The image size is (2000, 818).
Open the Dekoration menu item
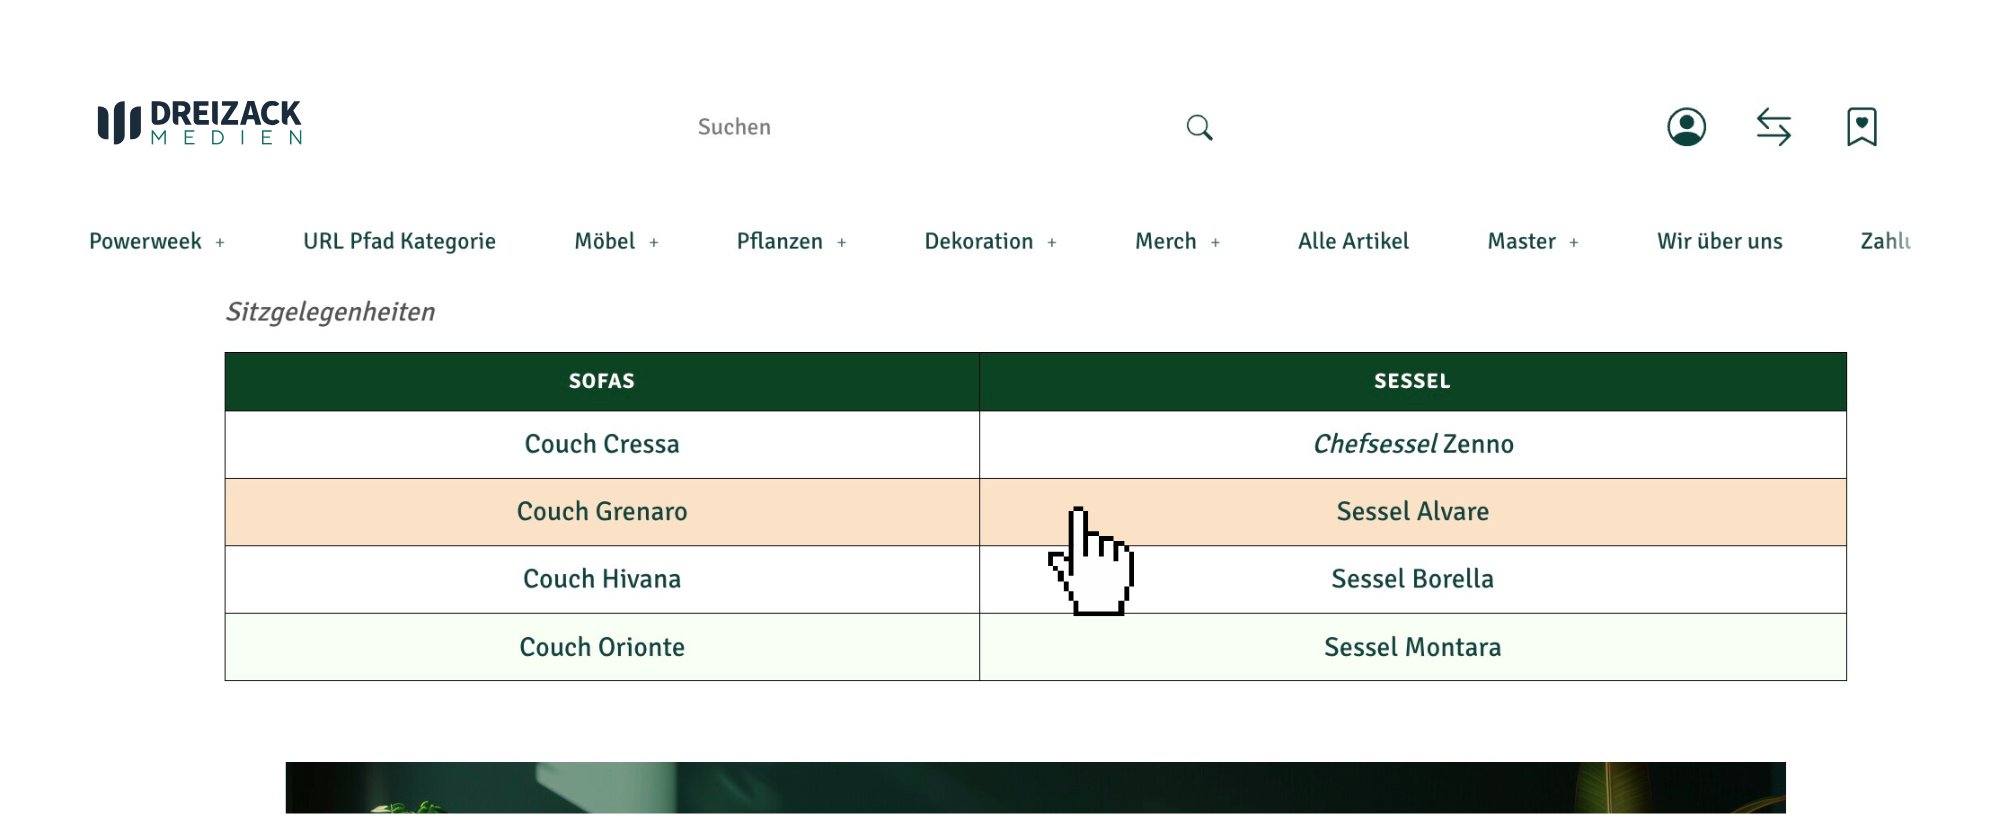[978, 241]
